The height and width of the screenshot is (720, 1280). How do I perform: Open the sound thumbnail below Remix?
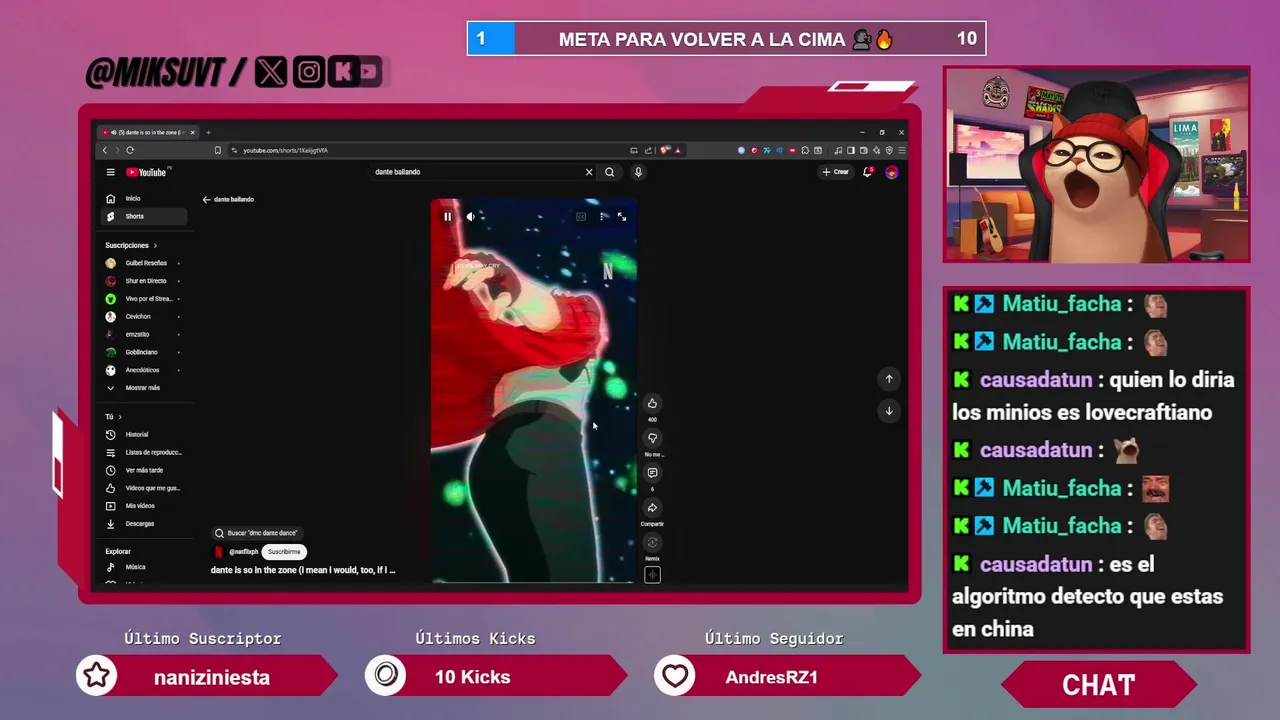click(x=652, y=575)
